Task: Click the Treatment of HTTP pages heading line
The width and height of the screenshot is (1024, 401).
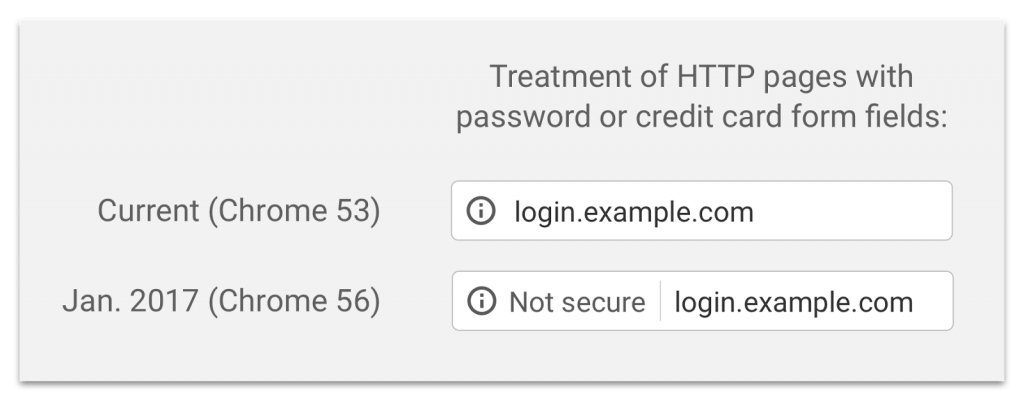Action: [700, 78]
